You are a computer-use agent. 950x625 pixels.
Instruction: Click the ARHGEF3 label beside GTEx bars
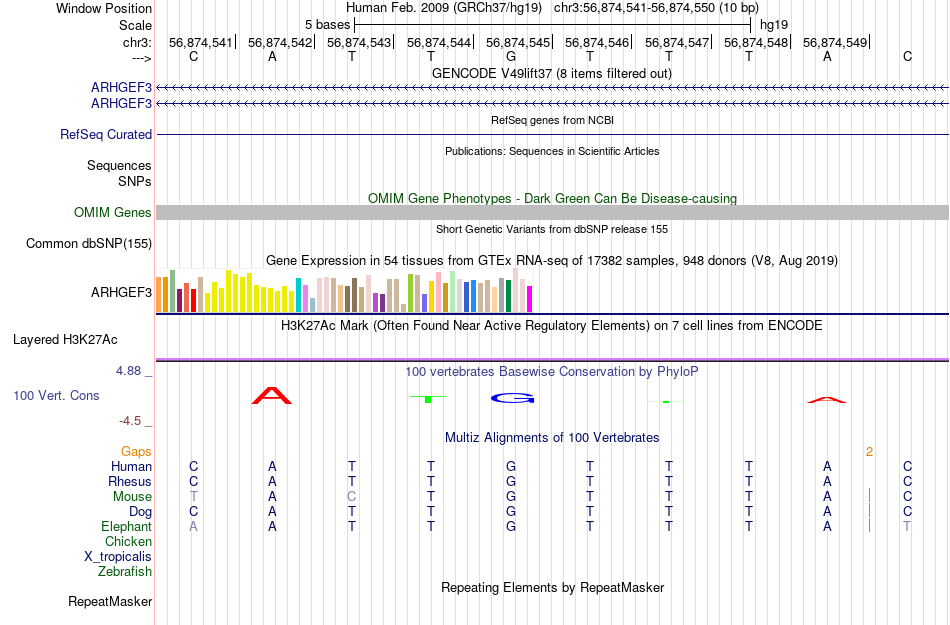click(122, 293)
